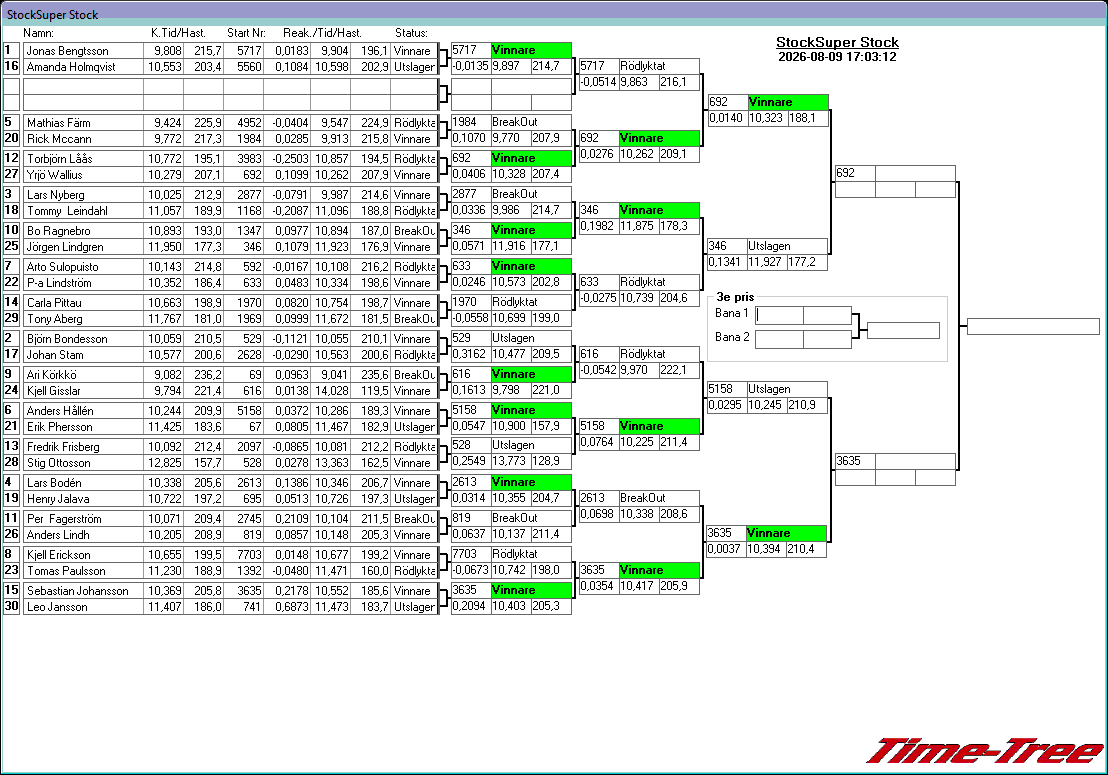Select Bo Ragnebro in the list
The image size is (1108, 775).
[x=83, y=231]
